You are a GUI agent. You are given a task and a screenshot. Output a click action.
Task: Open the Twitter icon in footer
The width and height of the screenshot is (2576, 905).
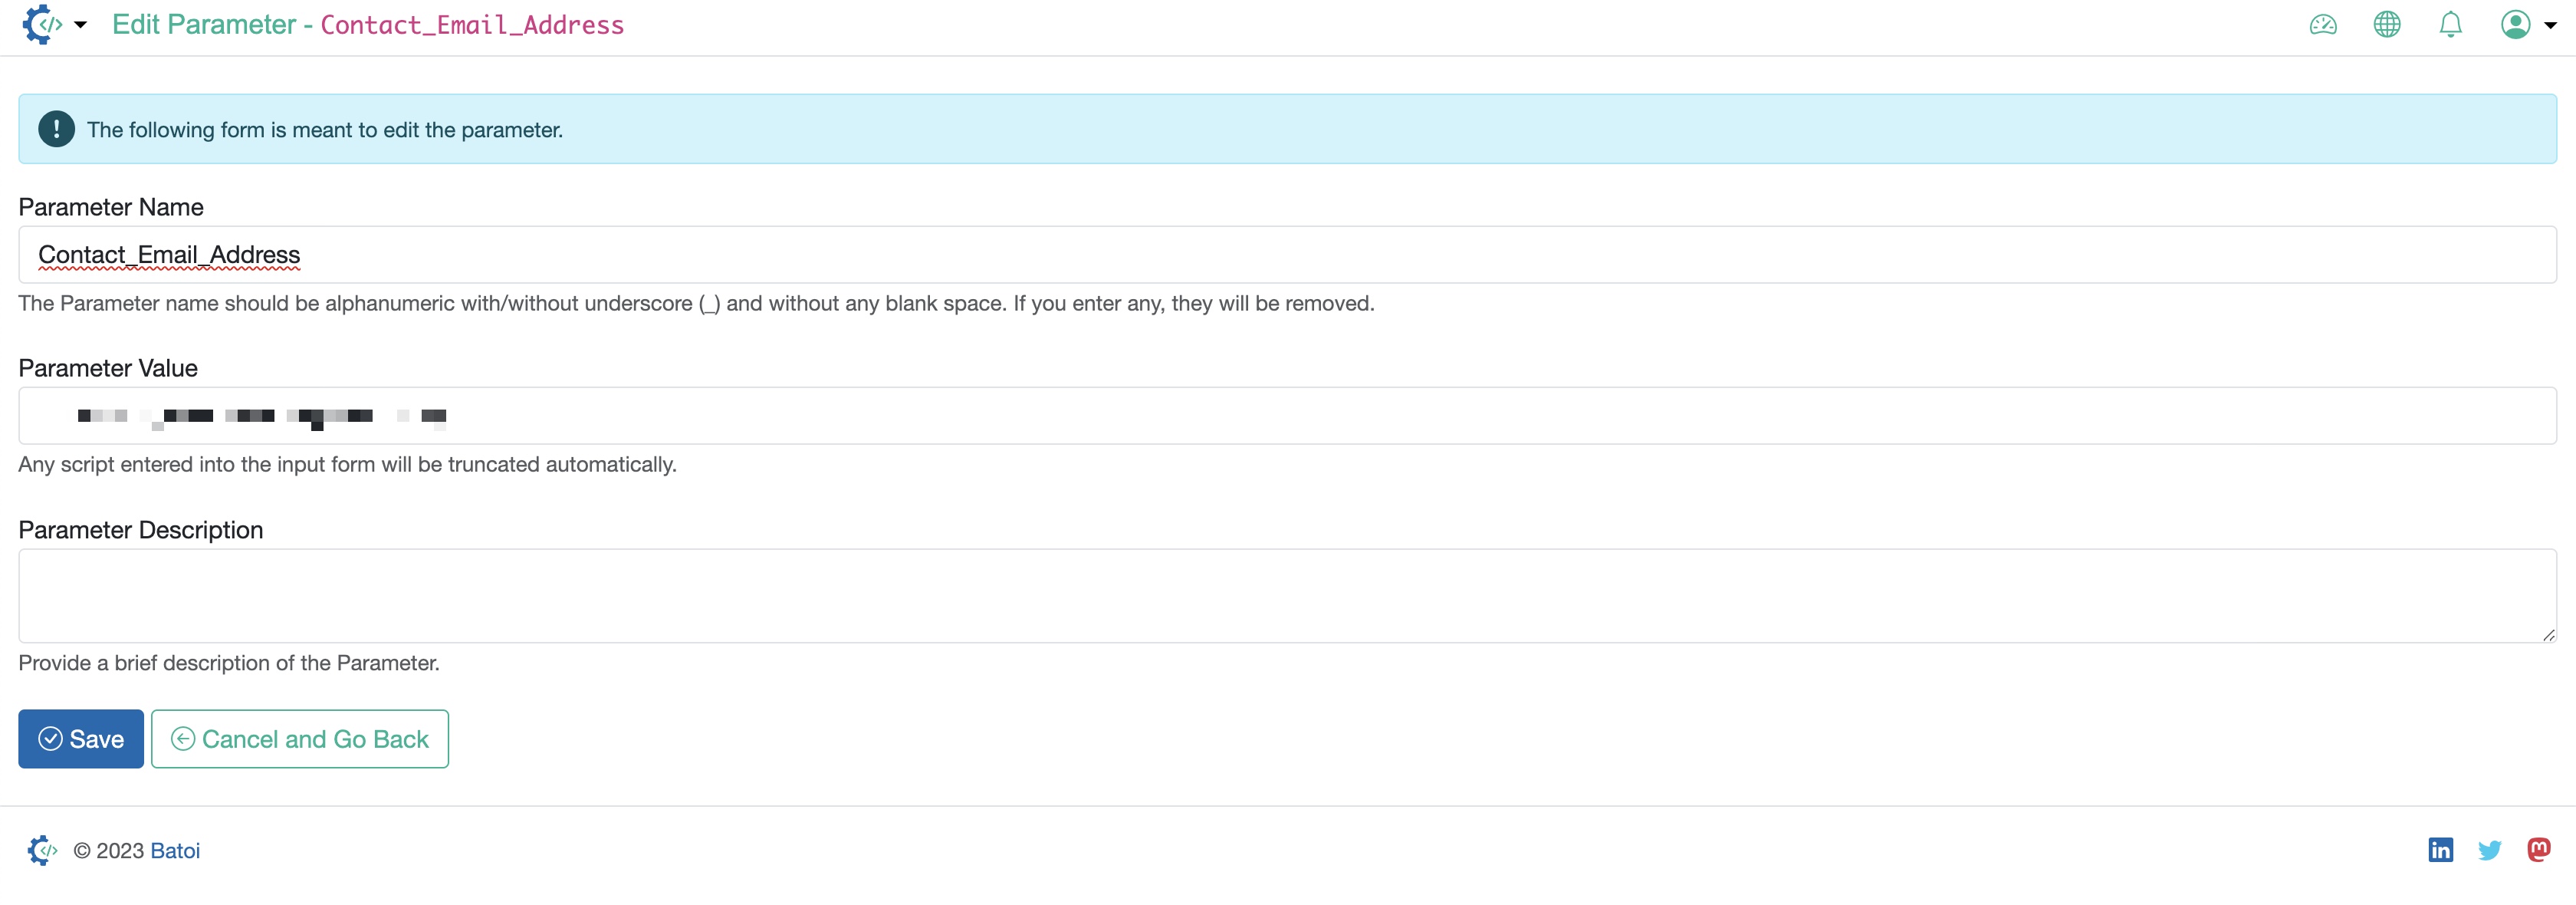coord(2490,849)
